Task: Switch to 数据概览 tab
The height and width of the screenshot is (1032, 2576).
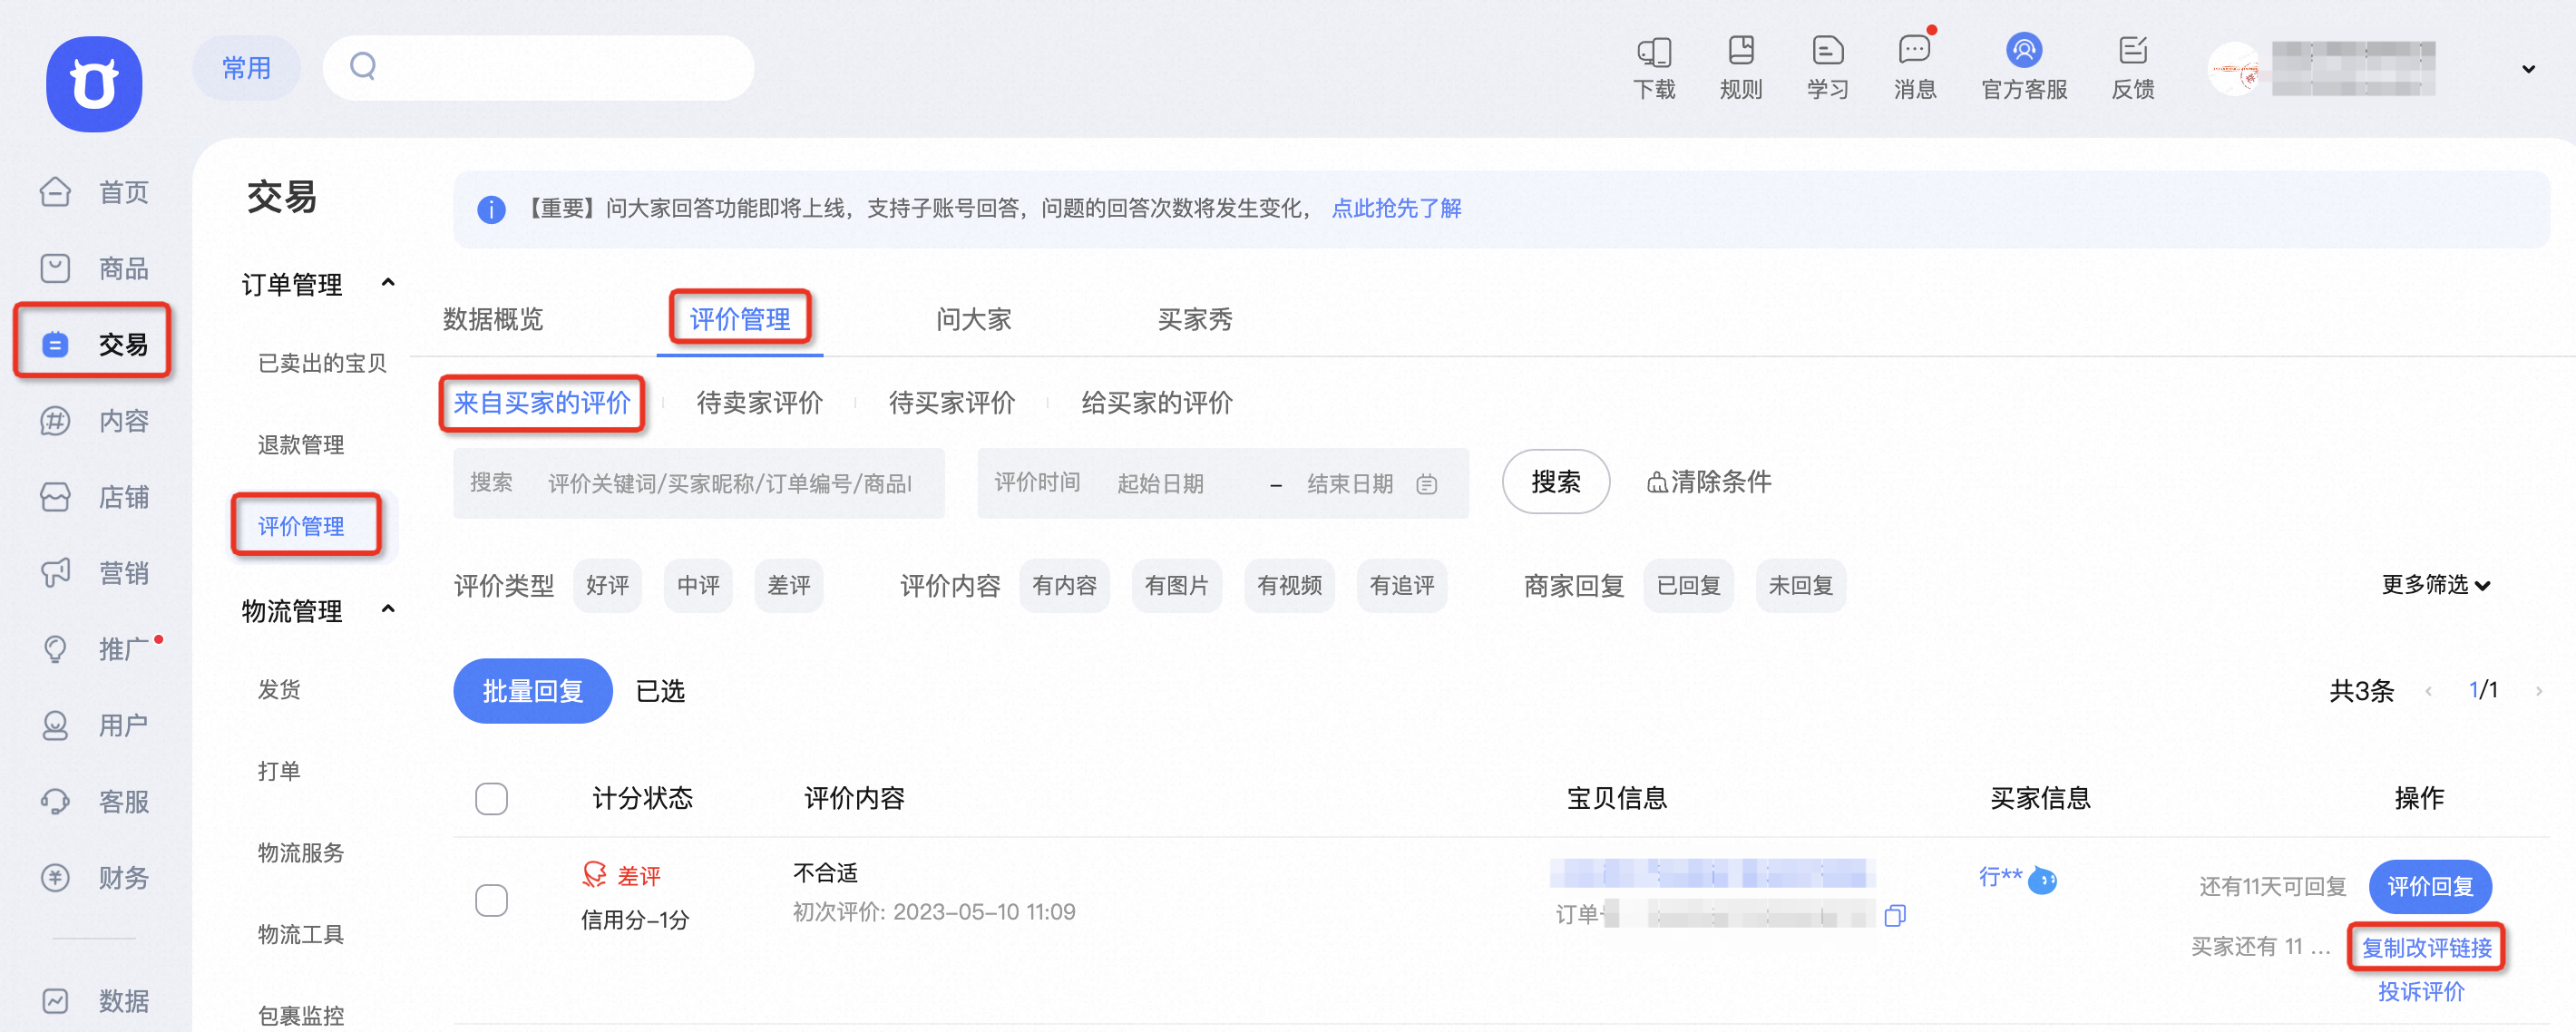Action: (x=493, y=319)
